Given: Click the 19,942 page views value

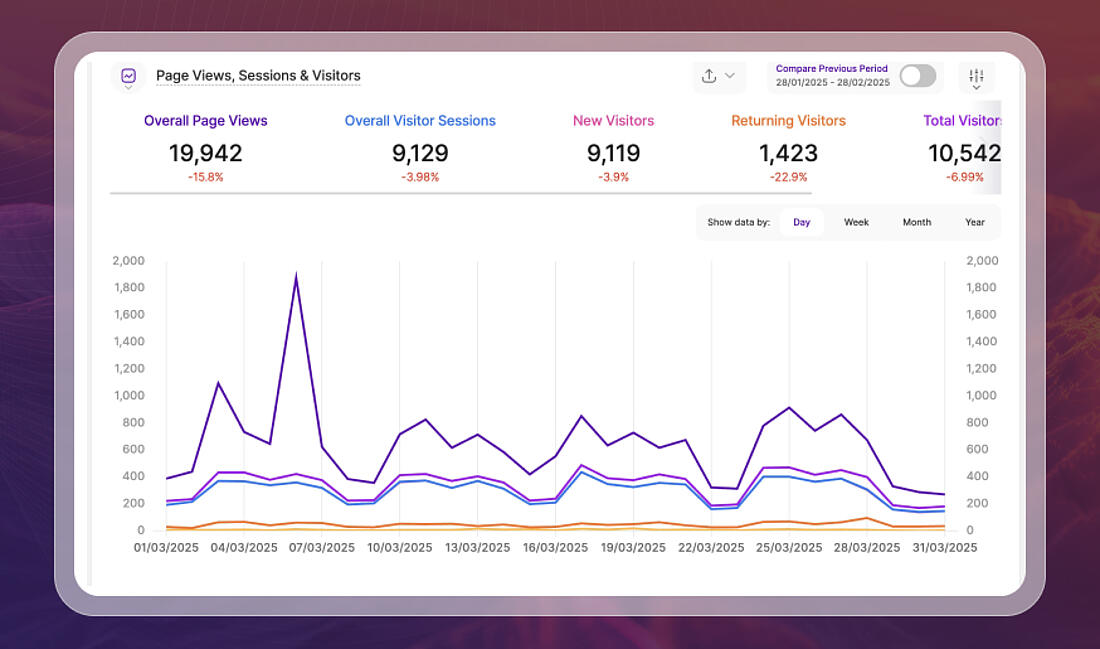Looking at the screenshot, I should pyautogui.click(x=206, y=153).
